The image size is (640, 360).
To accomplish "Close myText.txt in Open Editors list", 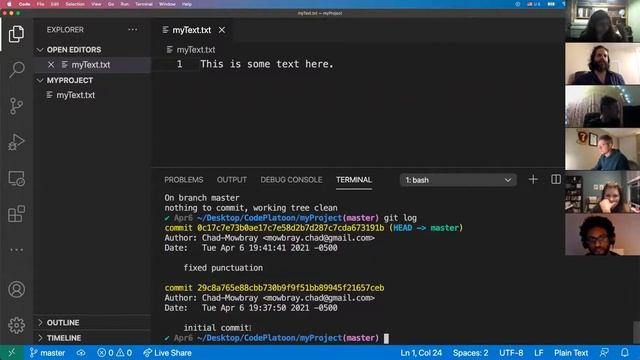I will coord(51,64).
